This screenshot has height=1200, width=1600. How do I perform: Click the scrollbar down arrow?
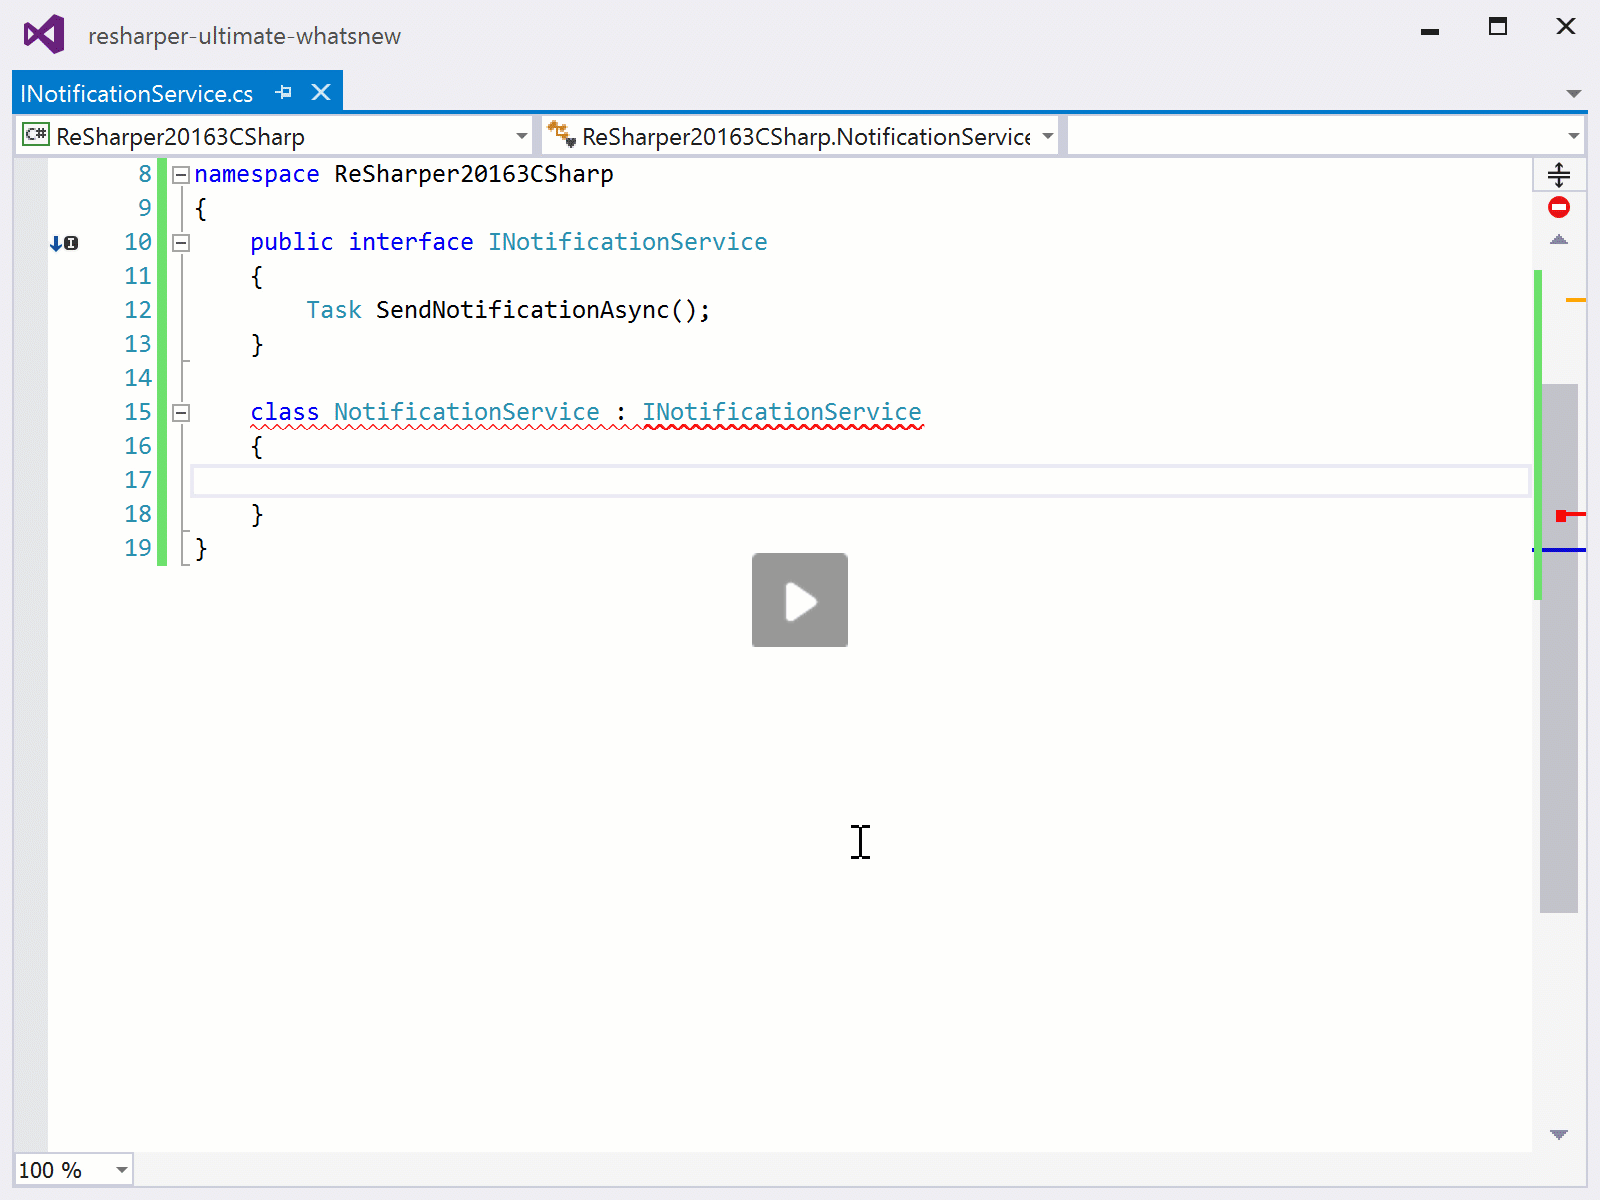(x=1559, y=1135)
